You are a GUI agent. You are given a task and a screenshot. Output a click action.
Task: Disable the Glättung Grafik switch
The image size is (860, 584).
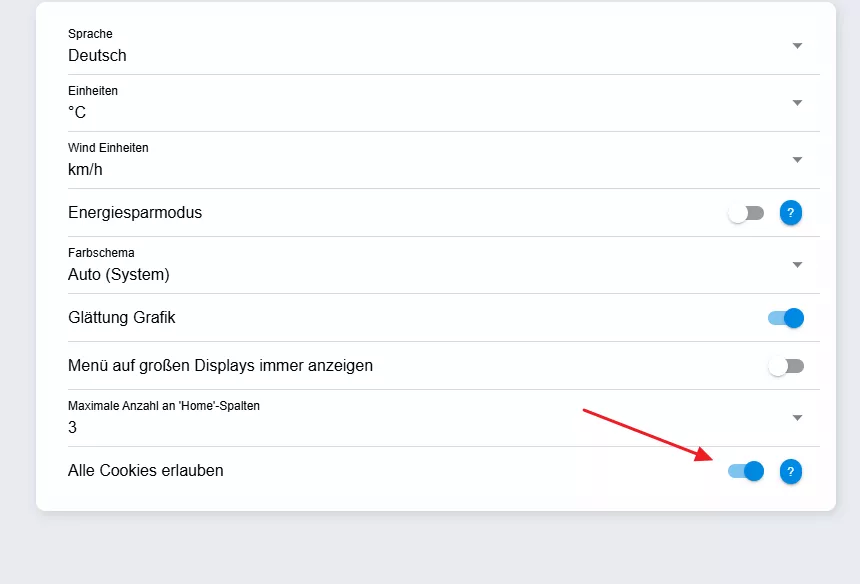[x=786, y=318]
